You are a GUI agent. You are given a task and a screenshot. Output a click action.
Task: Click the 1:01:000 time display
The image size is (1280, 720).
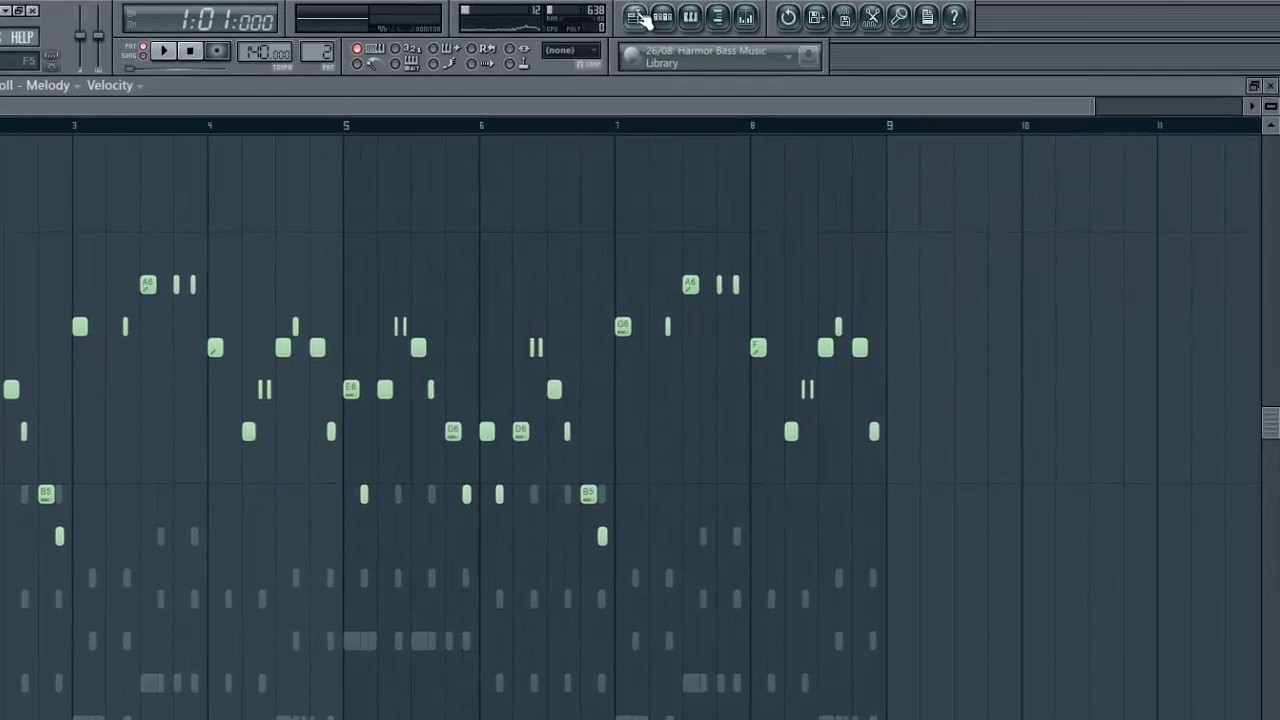[200, 19]
